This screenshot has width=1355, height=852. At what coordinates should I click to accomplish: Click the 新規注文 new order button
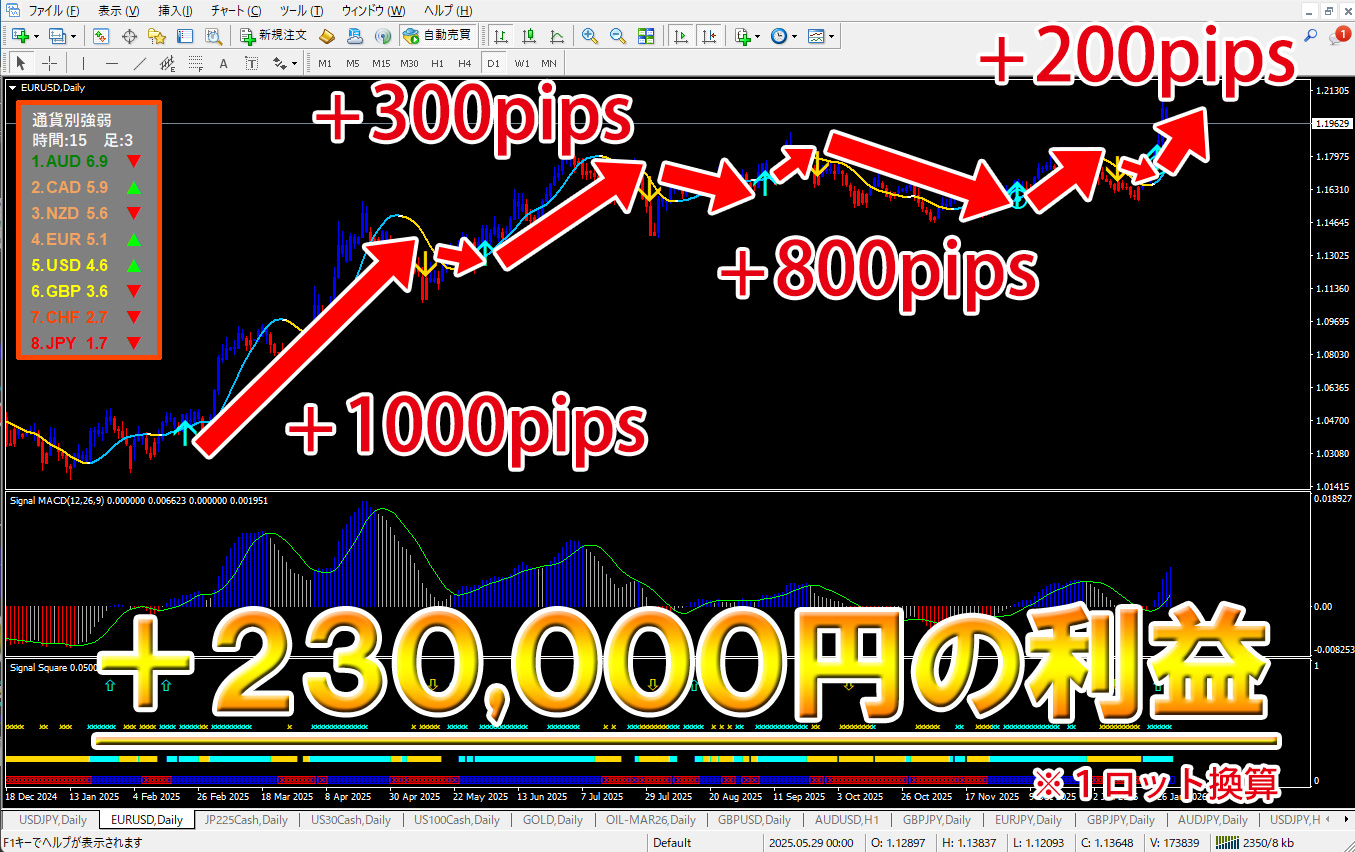[x=273, y=36]
